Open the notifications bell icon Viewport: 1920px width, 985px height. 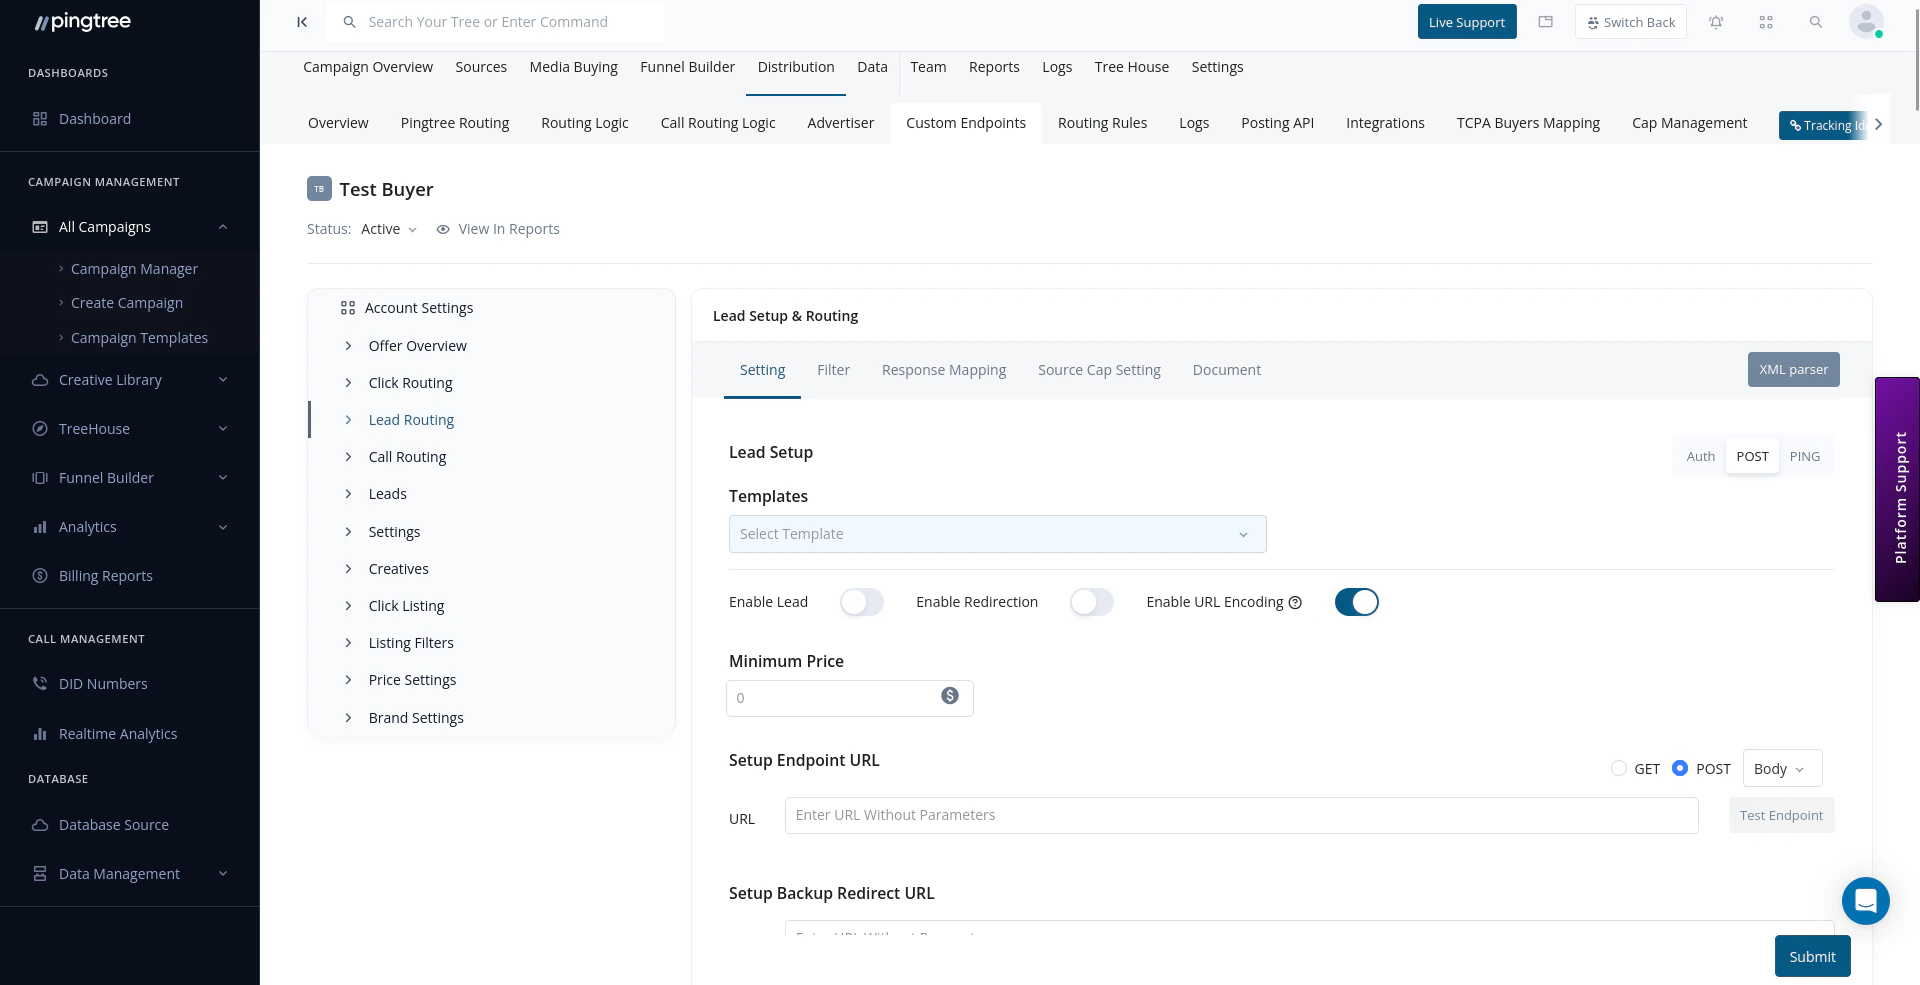tap(1716, 21)
